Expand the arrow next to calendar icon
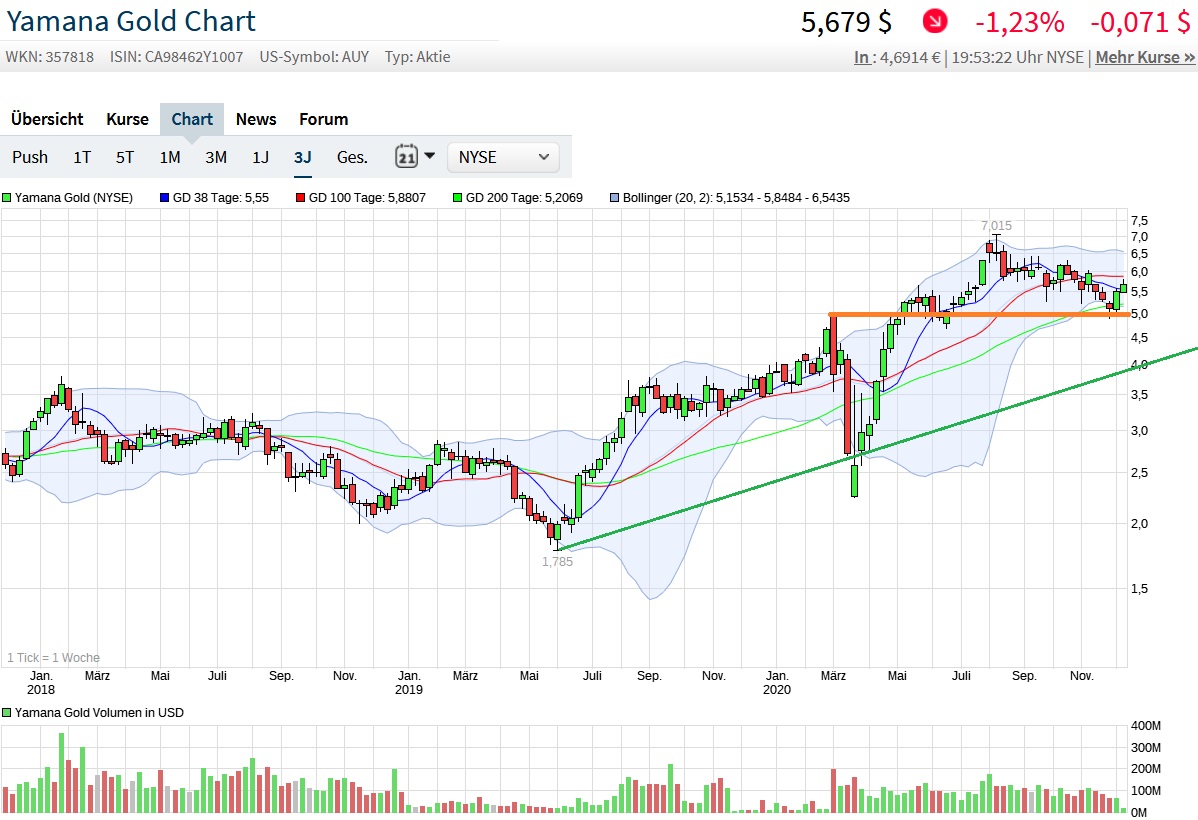1198x820 pixels. pos(430,156)
